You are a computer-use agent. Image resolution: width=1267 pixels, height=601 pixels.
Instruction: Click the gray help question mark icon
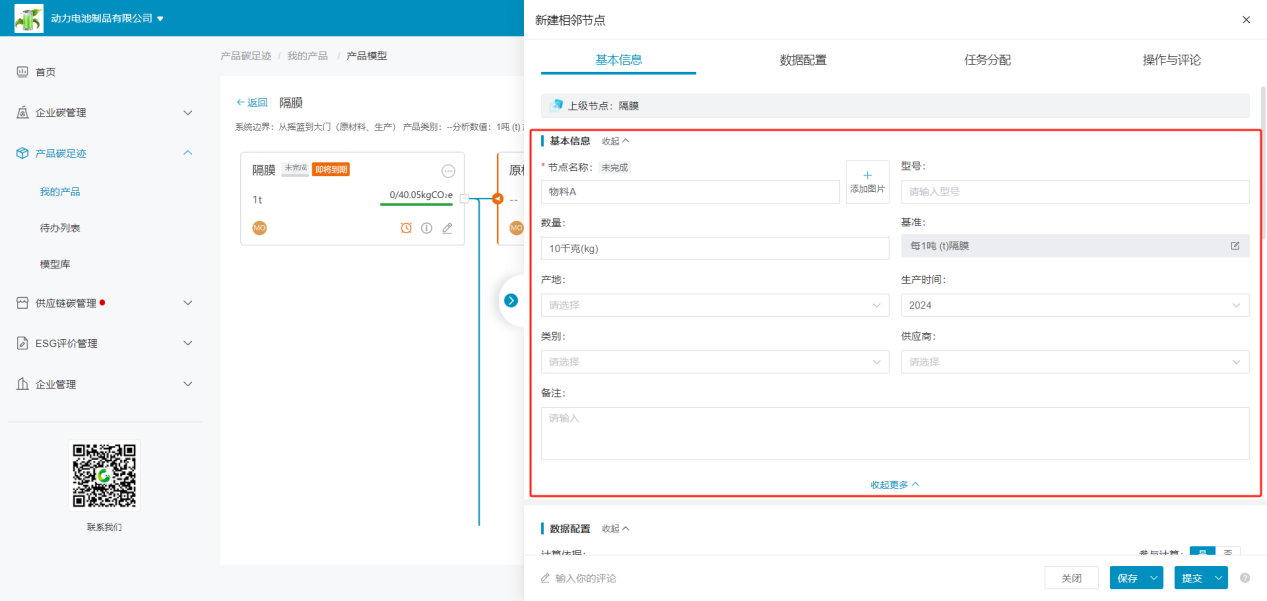tap(1245, 578)
